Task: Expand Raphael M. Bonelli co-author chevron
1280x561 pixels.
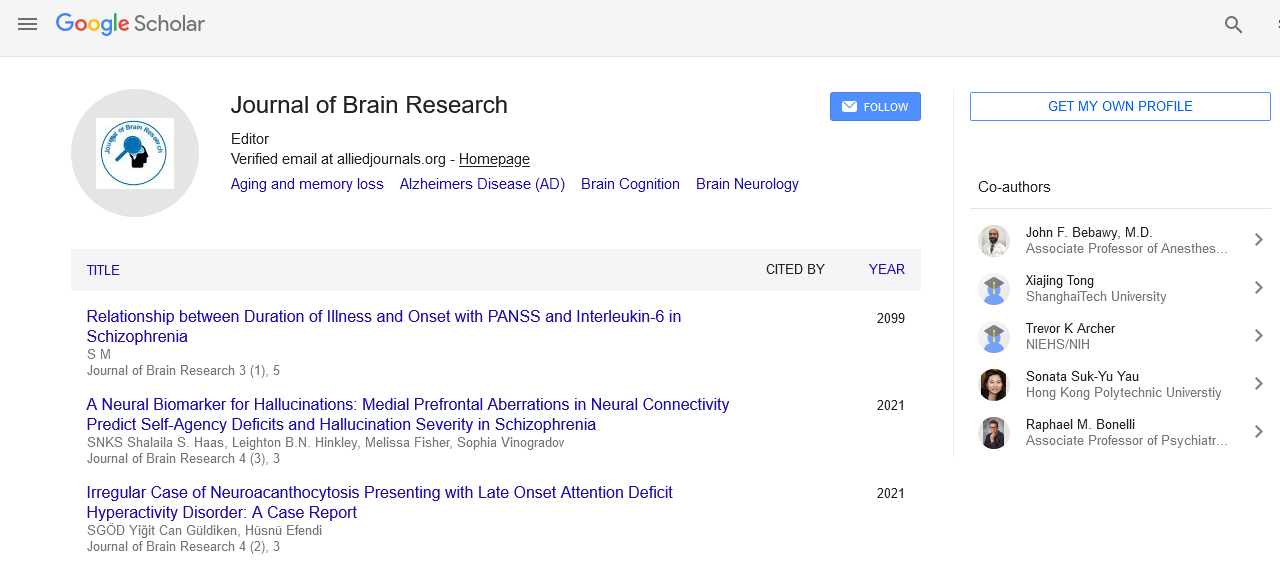Action: 1258,432
